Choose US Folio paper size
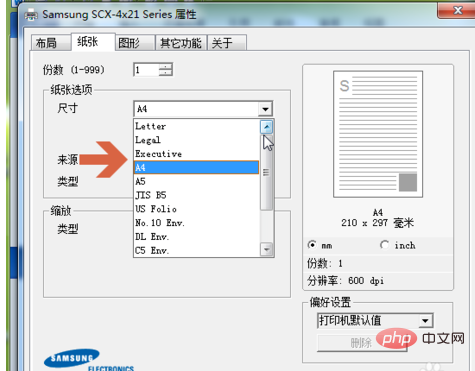This screenshot has height=371, width=475. click(197, 209)
